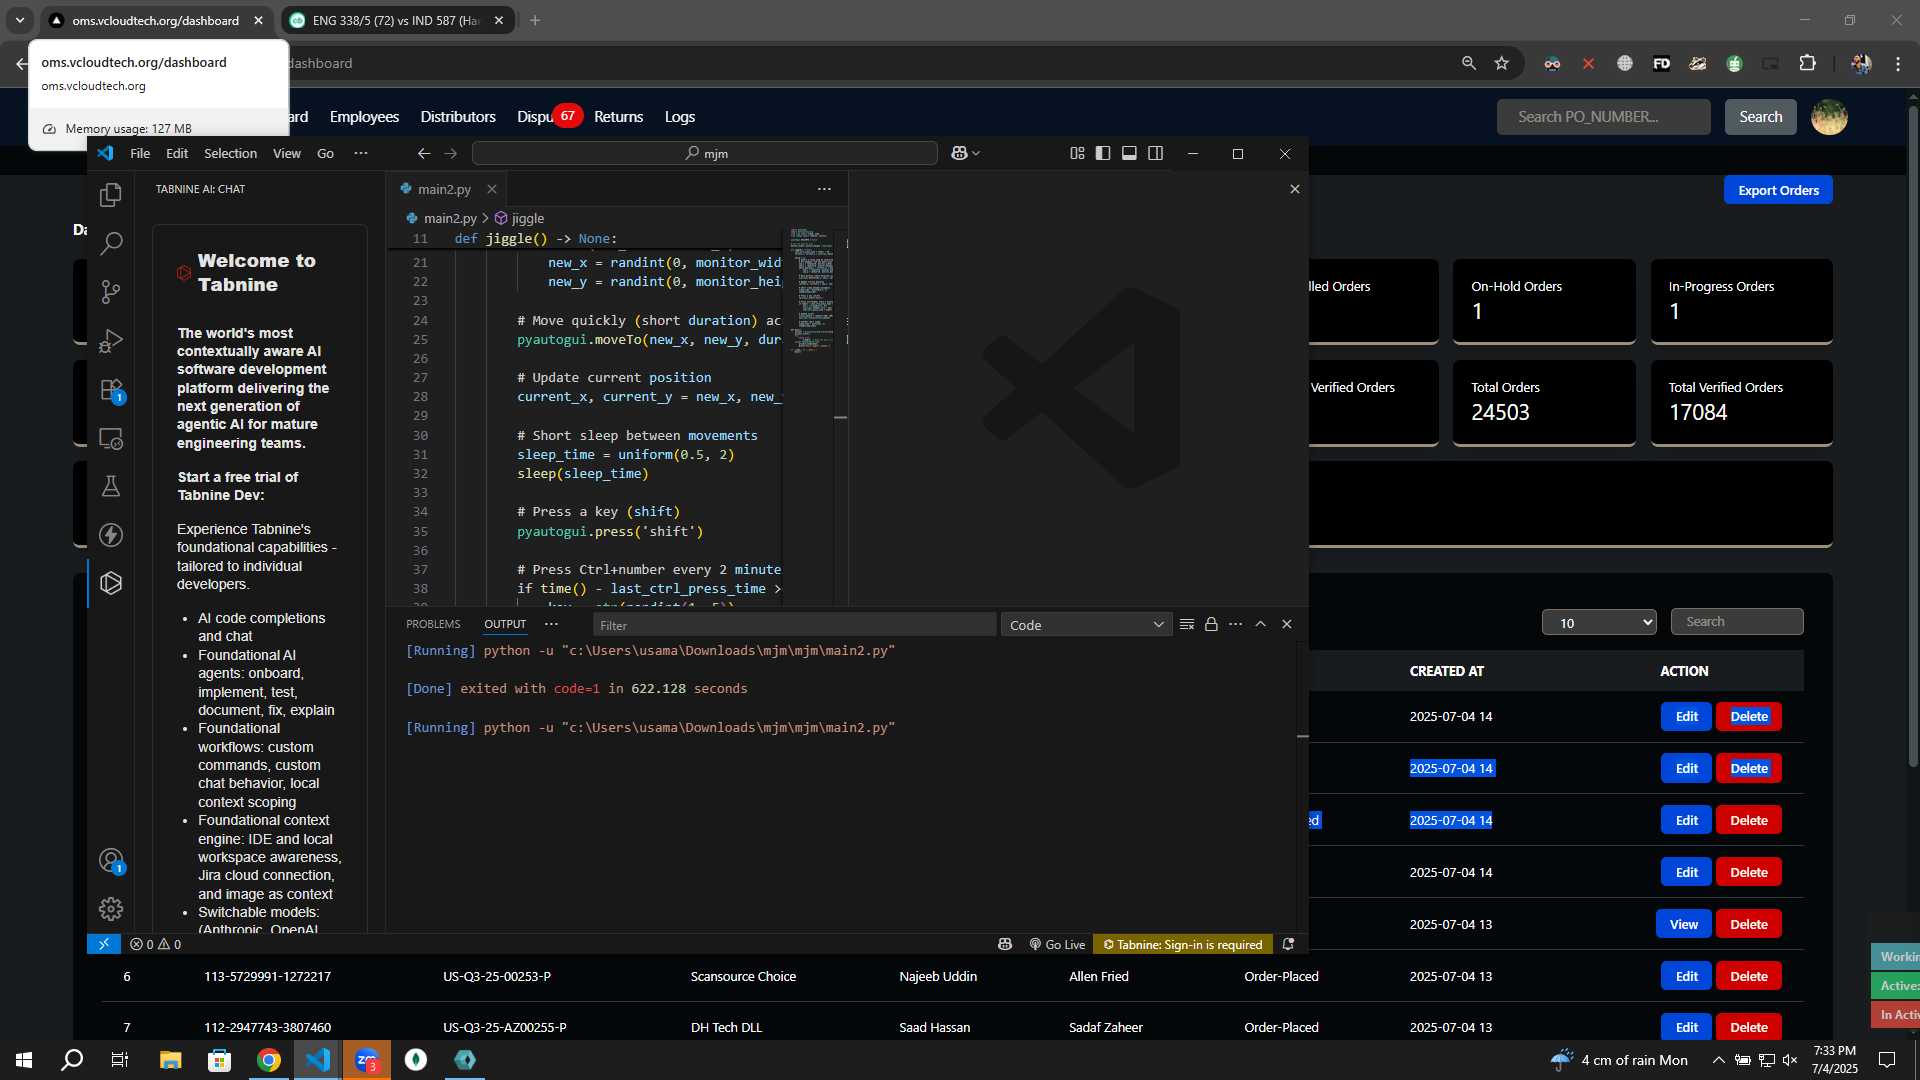Open the Chrome tab search dropdown arrow
The height and width of the screenshot is (1080, 1920).
20,20
